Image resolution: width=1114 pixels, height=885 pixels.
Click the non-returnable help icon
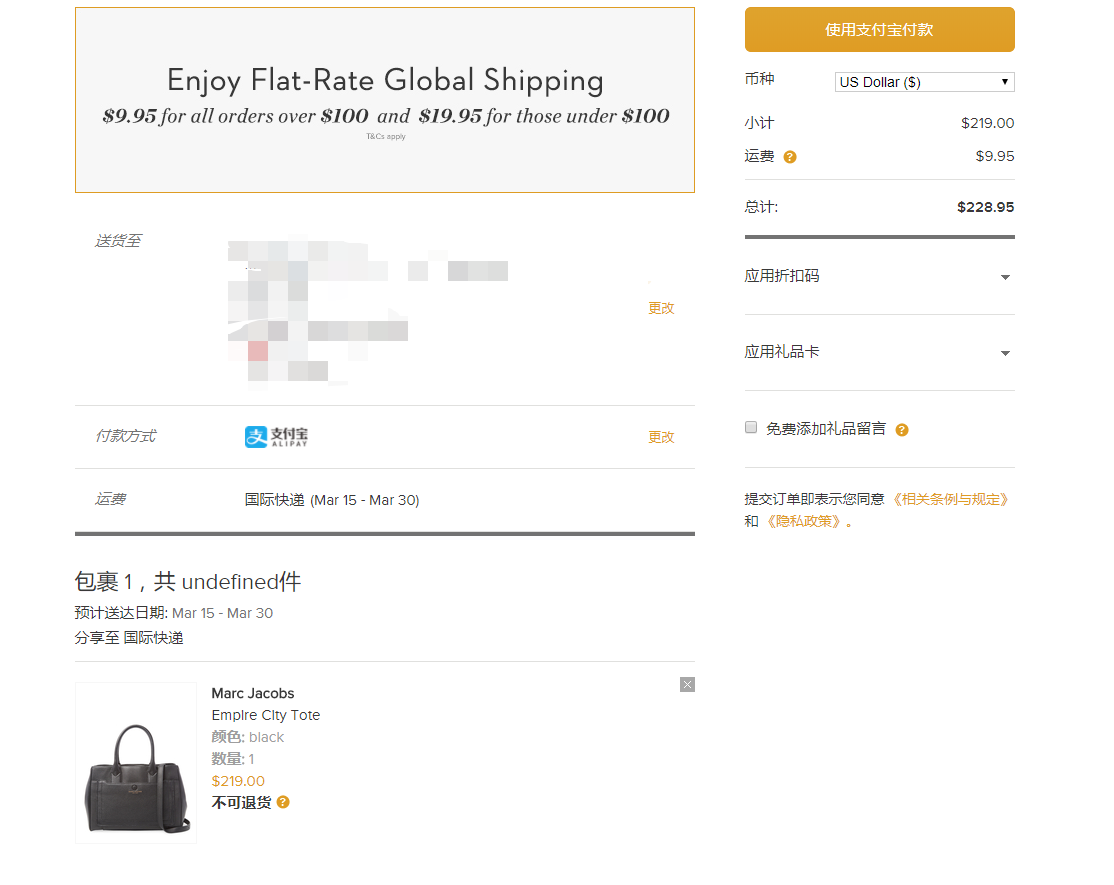[283, 803]
